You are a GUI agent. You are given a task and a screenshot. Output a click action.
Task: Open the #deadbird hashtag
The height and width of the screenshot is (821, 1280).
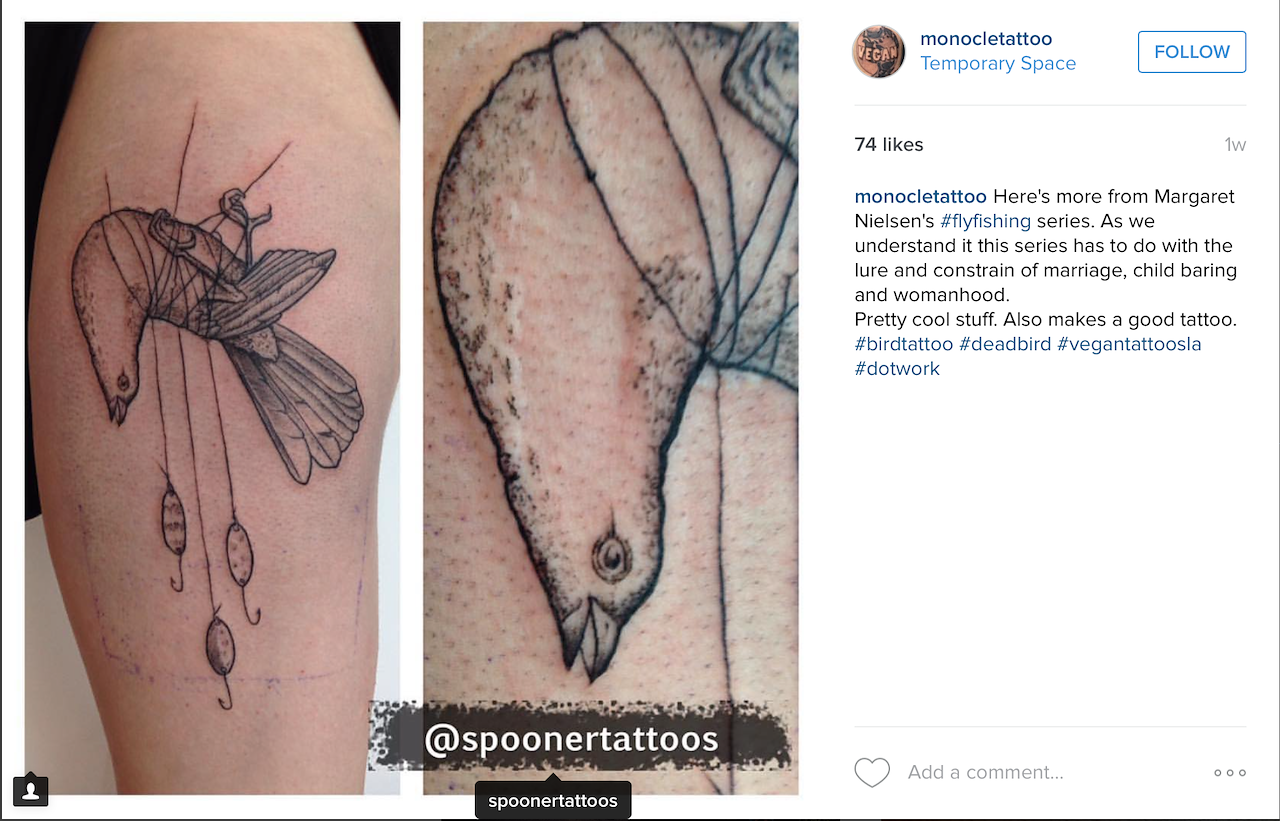[x=1005, y=344]
